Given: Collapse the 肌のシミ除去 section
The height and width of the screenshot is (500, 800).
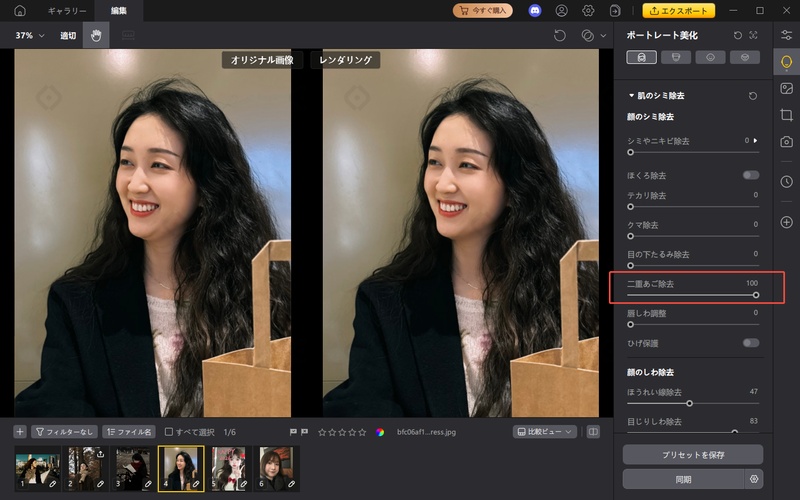Looking at the screenshot, I should (x=631, y=96).
